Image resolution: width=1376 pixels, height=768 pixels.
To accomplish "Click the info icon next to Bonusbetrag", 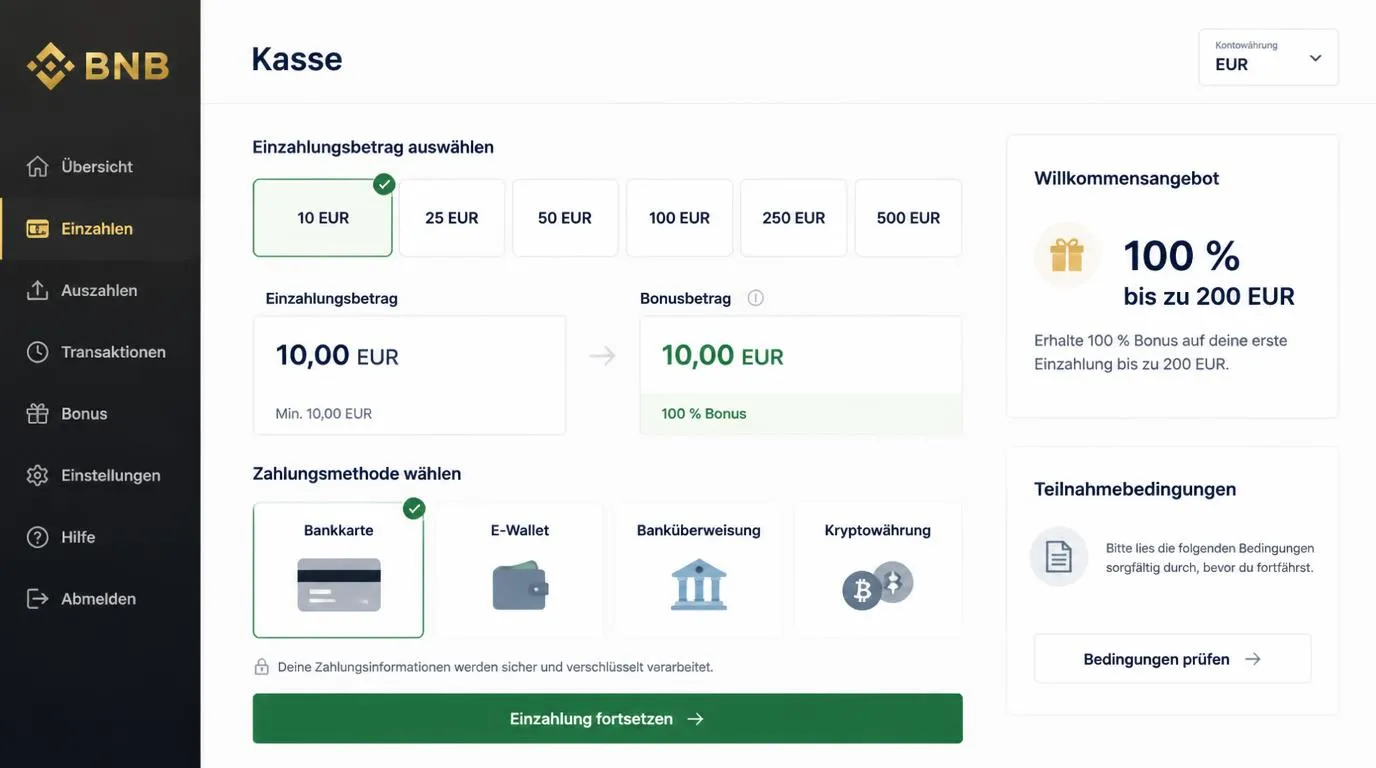I will pos(756,298).
